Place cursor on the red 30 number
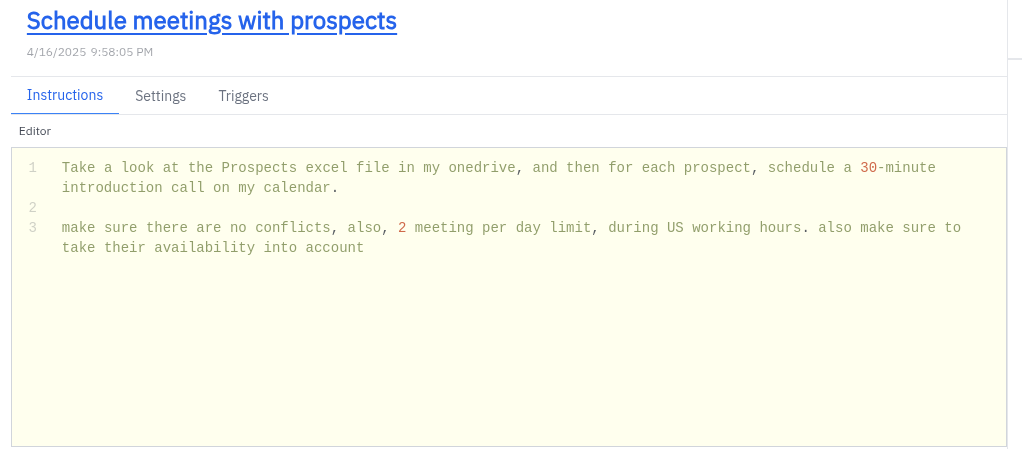This screenshot has width=1022, height=449. [x=868, y=168]
